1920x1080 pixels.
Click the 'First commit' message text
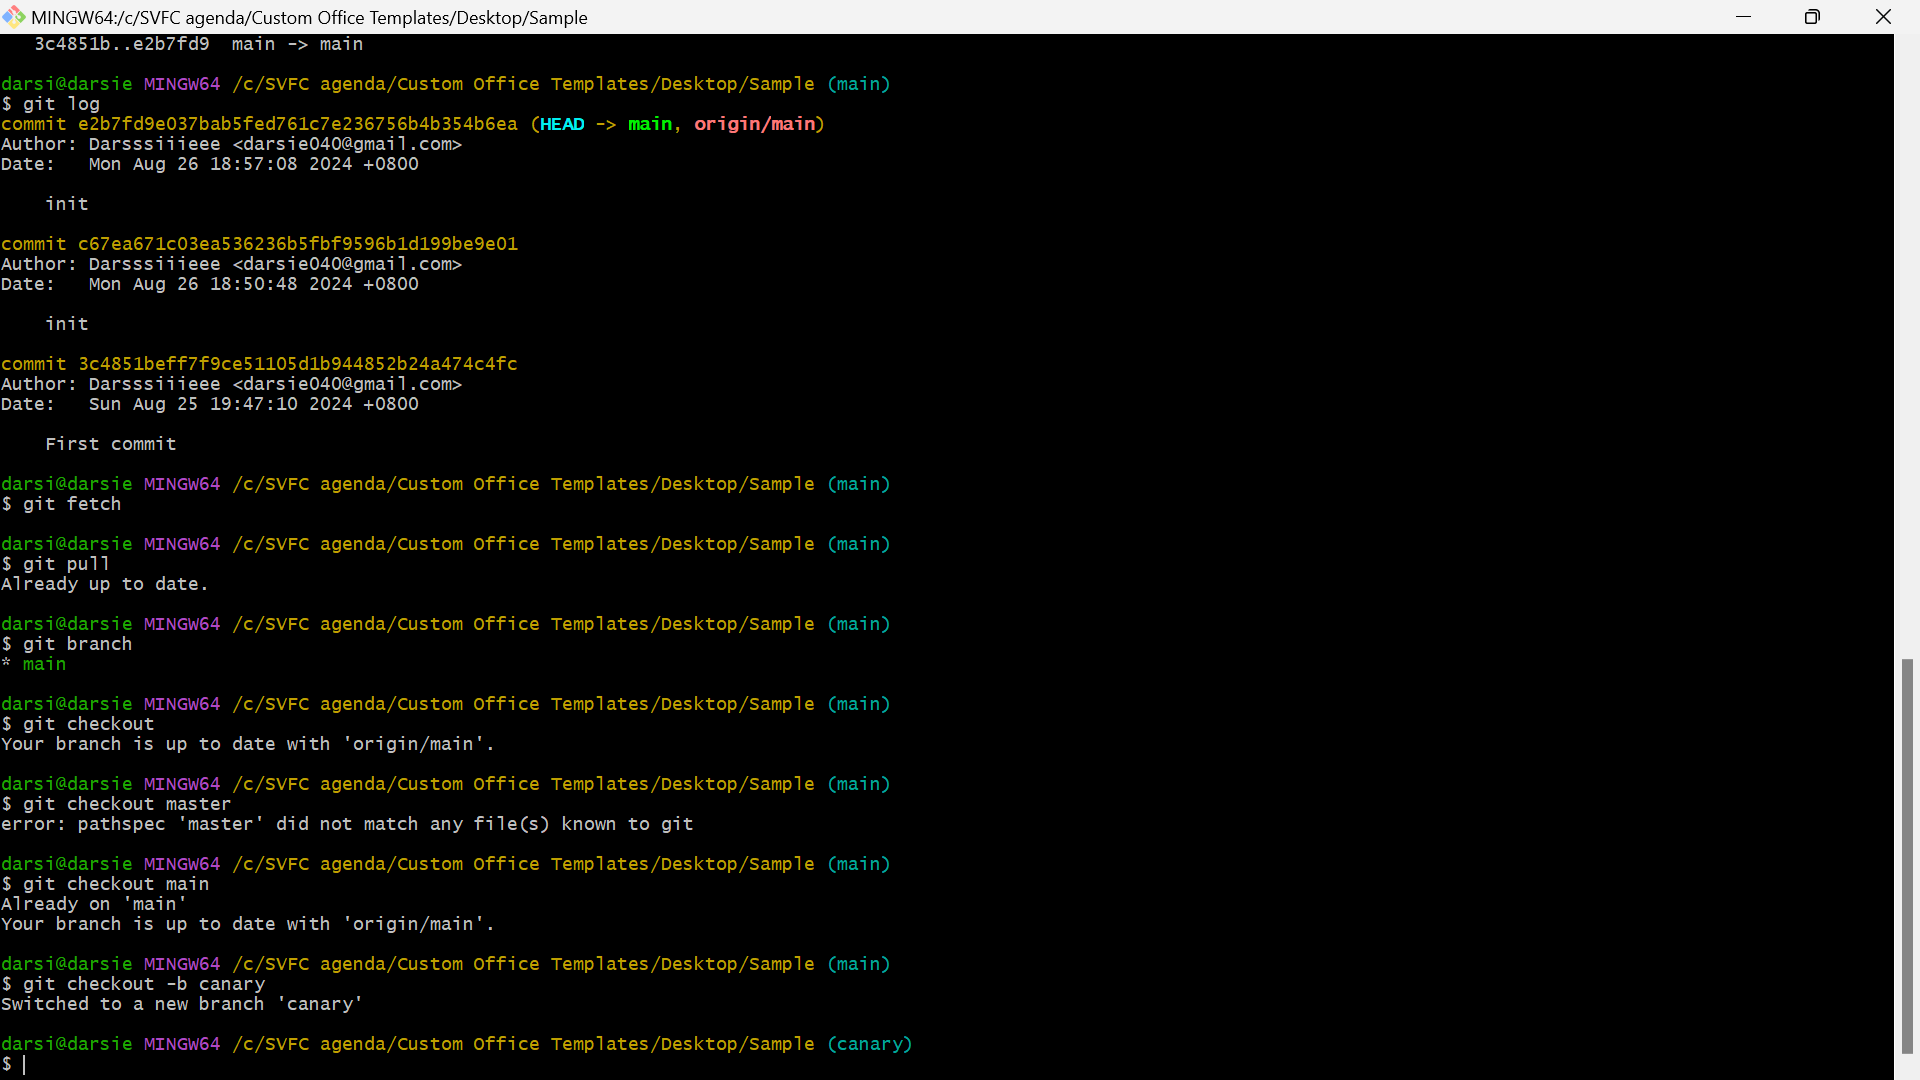(x=111, y=444)
